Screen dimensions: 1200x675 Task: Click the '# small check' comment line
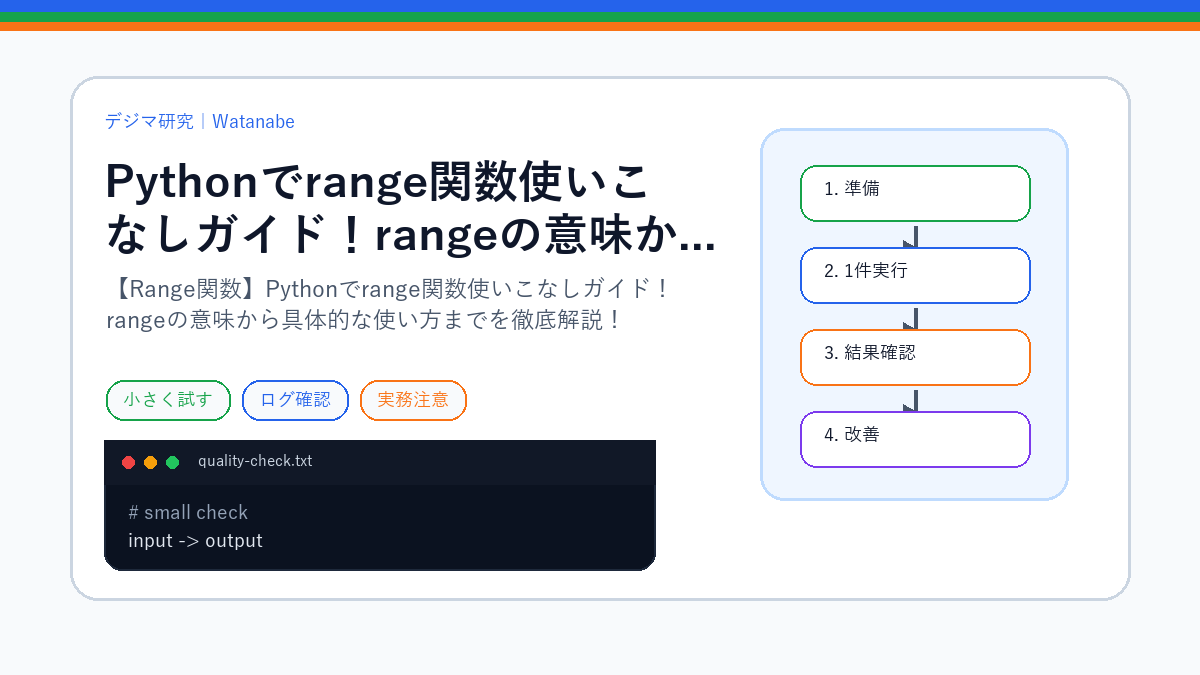[x=188, y=512]
